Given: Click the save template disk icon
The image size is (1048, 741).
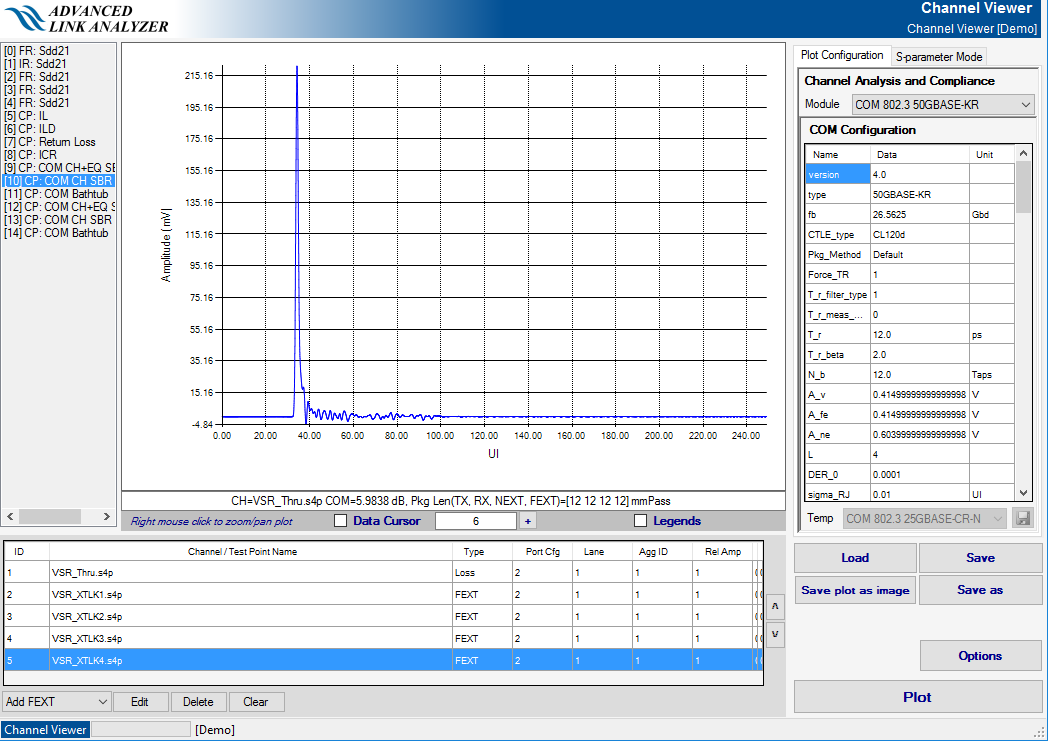Looking at the screenshot, I should [1022, 518].
